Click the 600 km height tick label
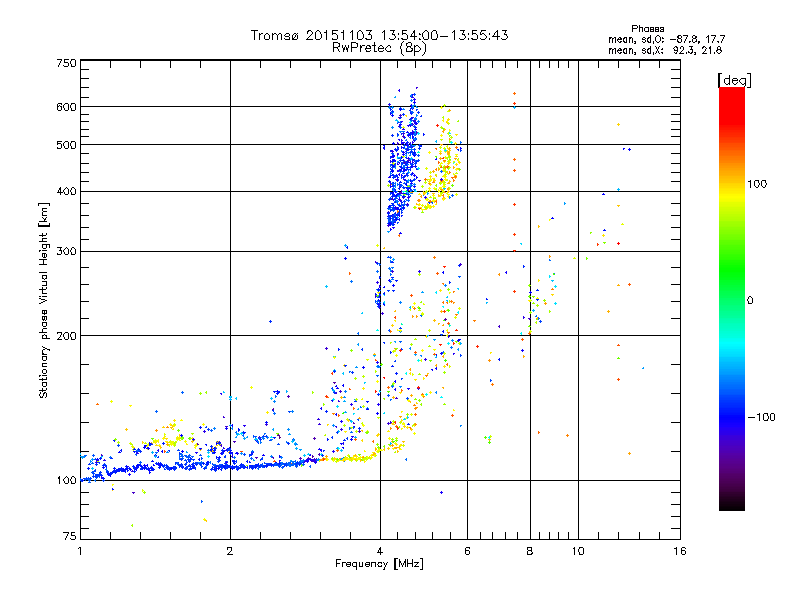Viewport: 800px width, 600px height. tap(66, 107)
